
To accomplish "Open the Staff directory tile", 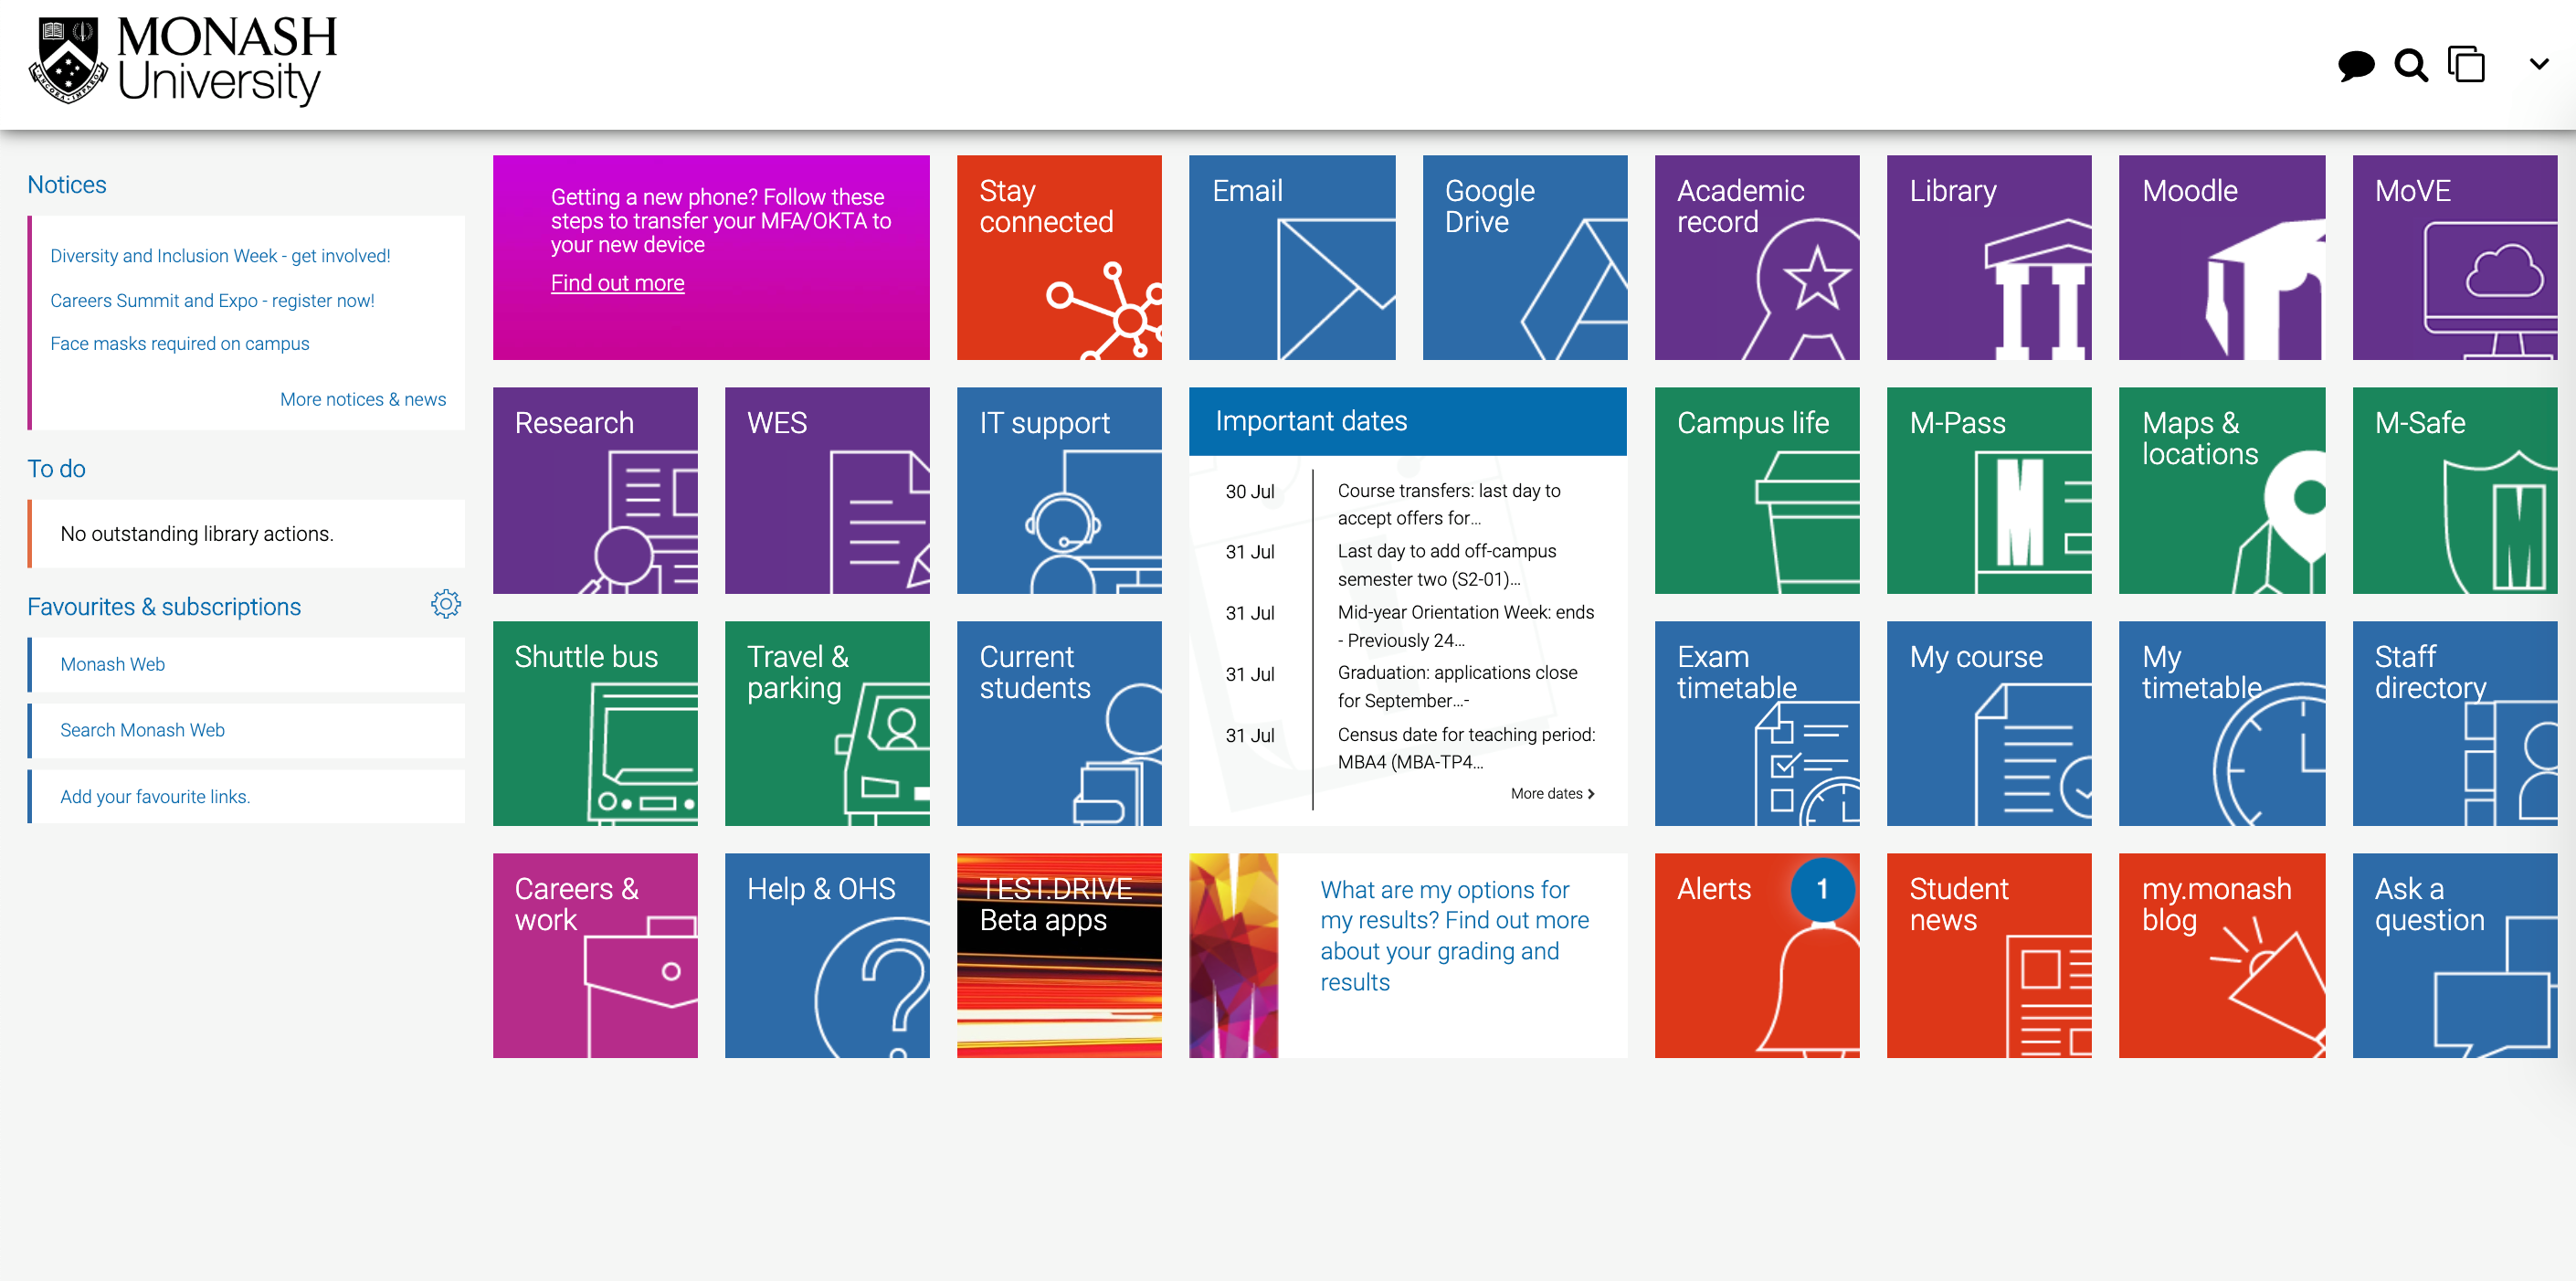I will click(2455, 723).
